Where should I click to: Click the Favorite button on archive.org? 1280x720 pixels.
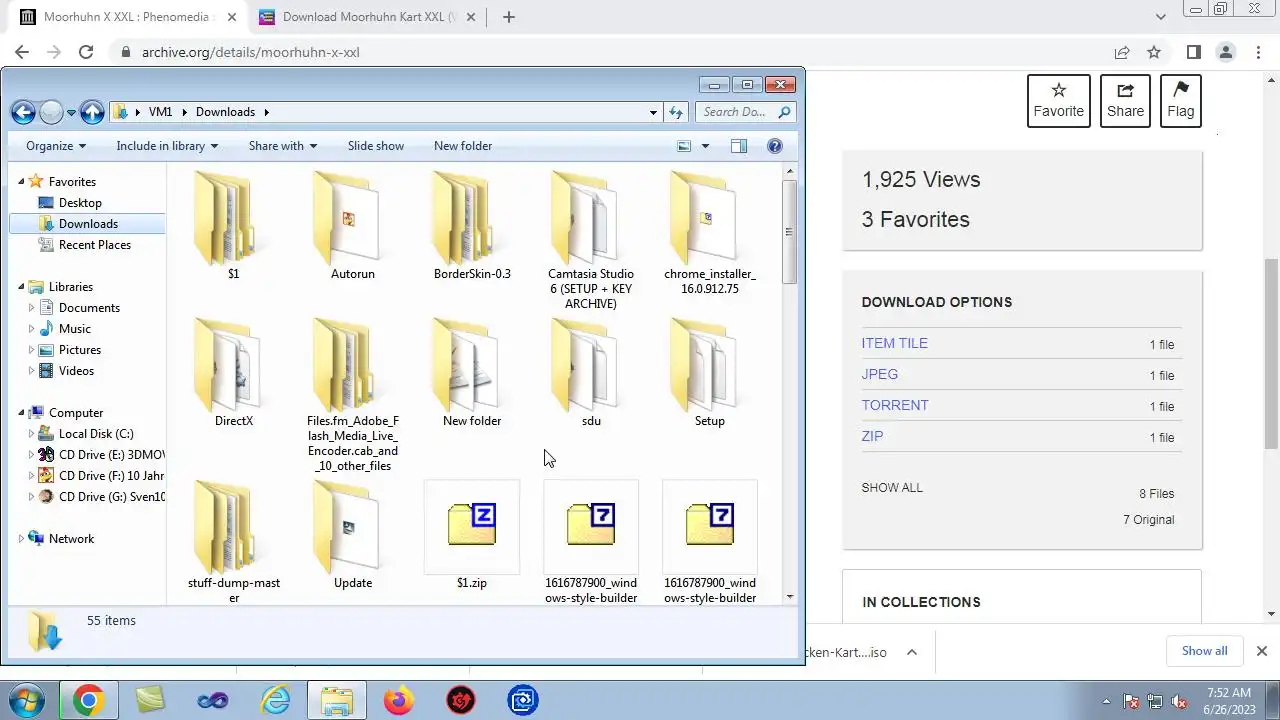pyautogui.click(x=1059, y=101)
